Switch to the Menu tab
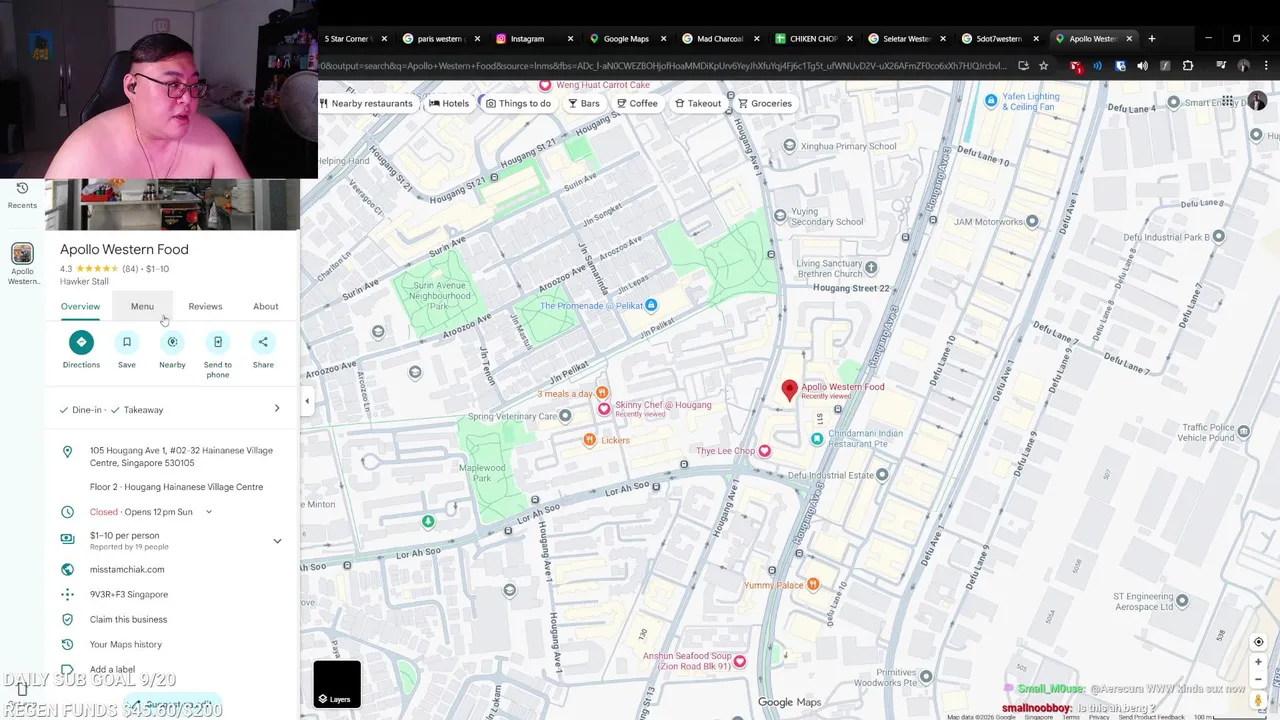The width and height of the screenshot is (1280, 720). pos(142,306)
